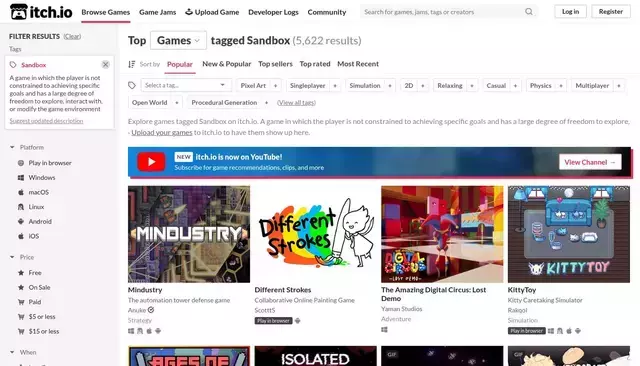Viewport: 640px width, 366px height.
Task: Add the Open World tag with plus
Action: tap(177, 103)
